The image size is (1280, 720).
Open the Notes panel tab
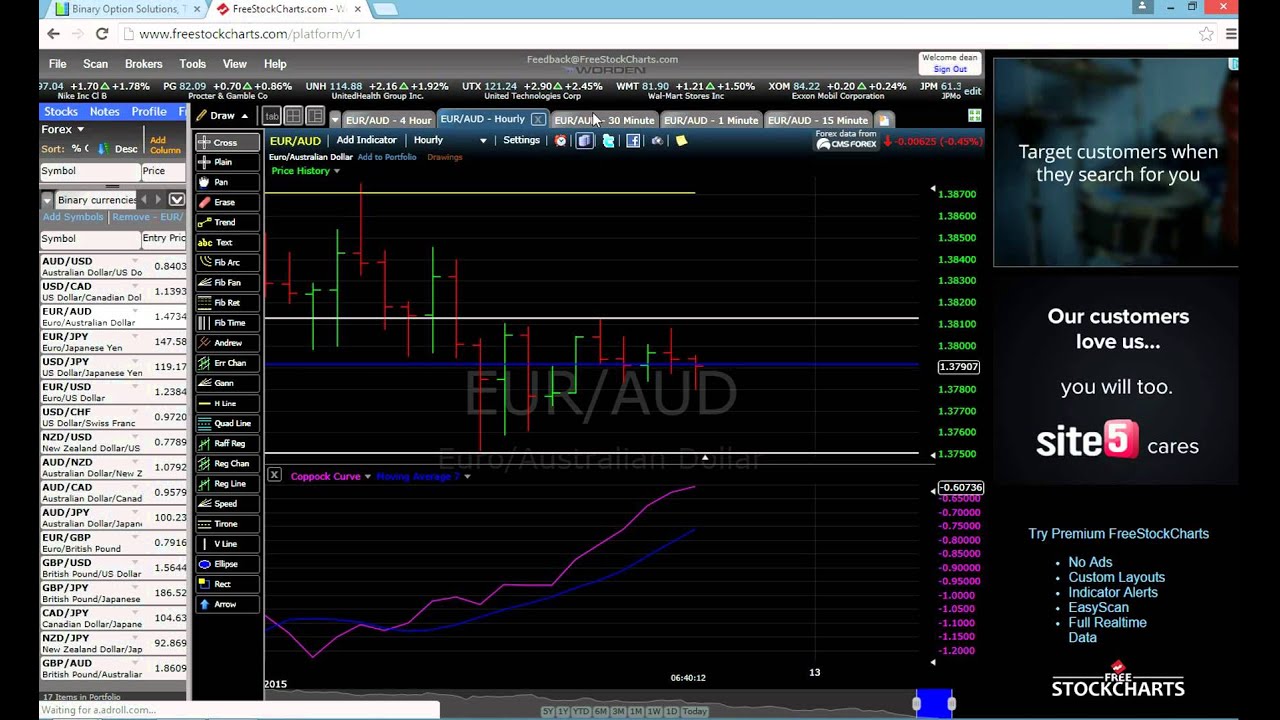[104, 112]
